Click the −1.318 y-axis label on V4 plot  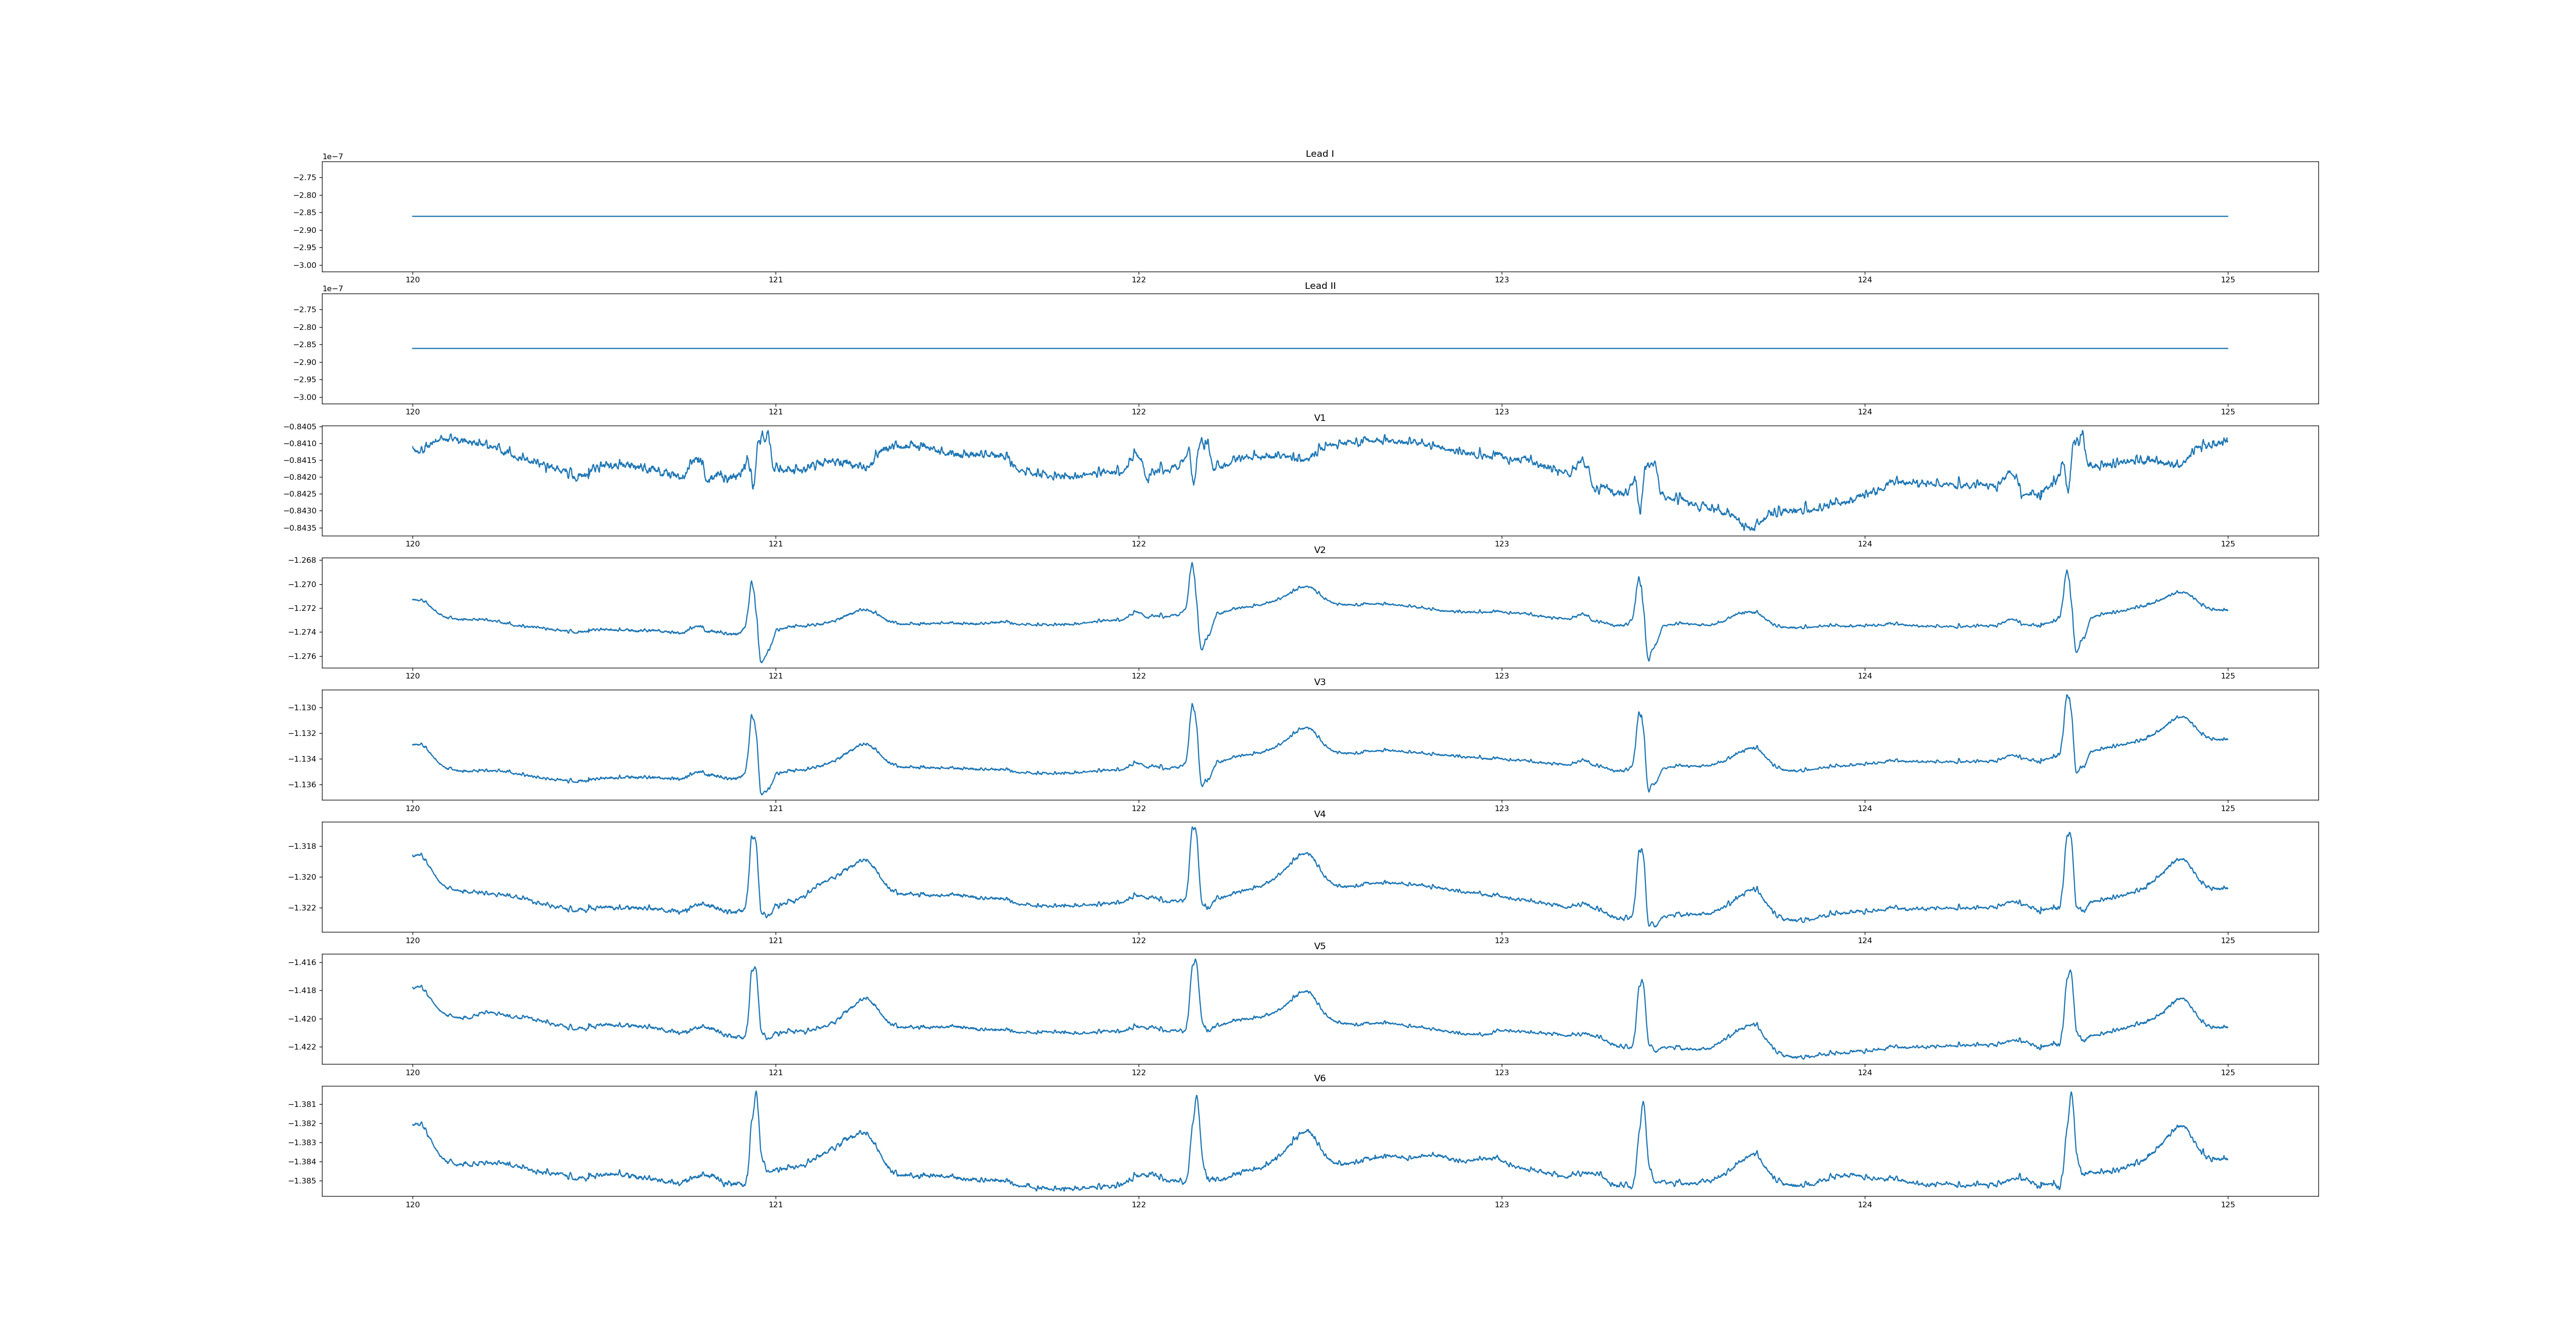(x=303, y=846)
